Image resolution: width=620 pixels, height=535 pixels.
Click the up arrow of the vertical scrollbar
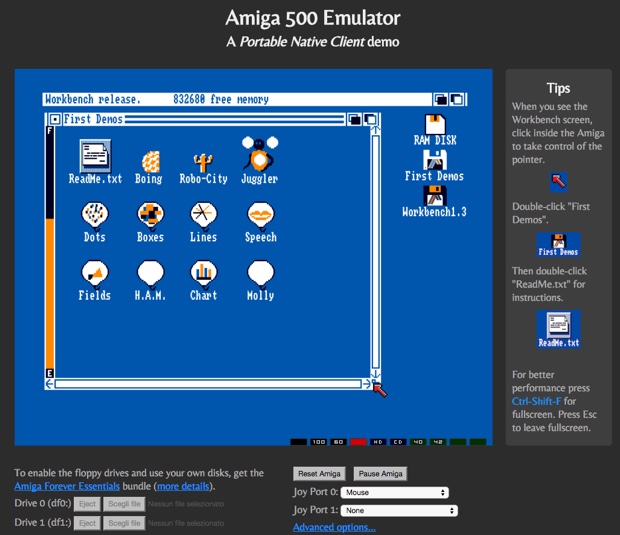pos(376,130)
